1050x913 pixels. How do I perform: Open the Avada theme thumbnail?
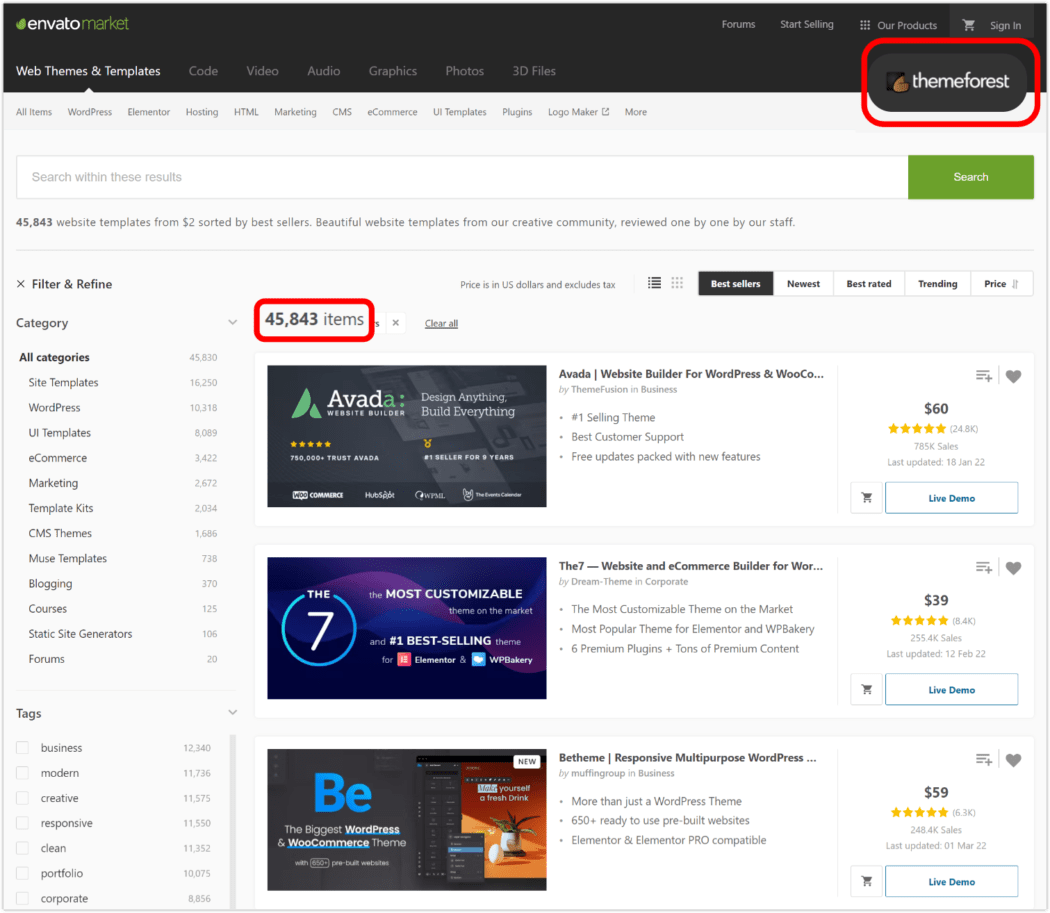[406, 436]
